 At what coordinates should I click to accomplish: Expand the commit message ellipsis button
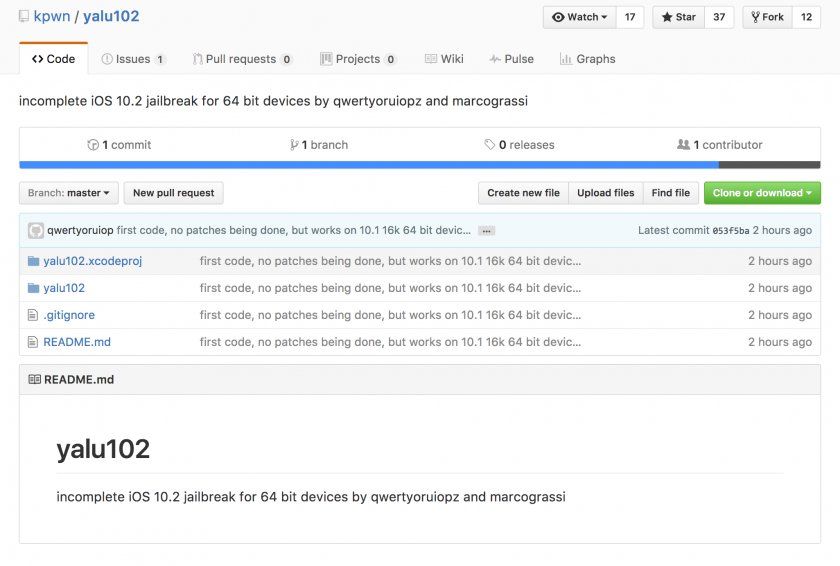486,231
